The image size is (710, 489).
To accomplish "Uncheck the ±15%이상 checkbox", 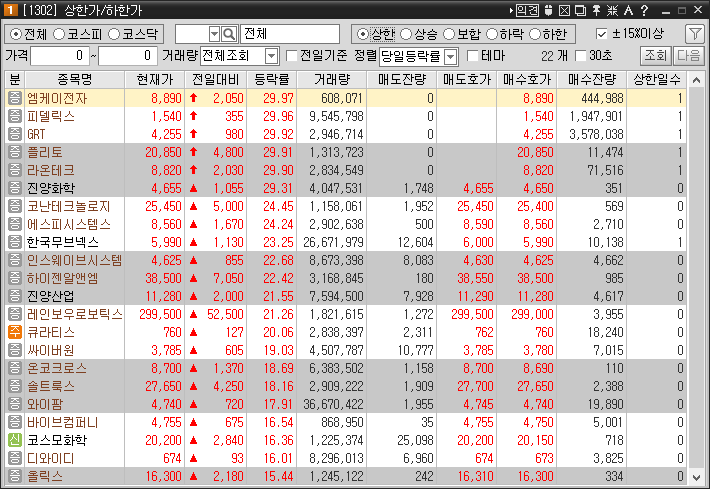I will point(601,34).
